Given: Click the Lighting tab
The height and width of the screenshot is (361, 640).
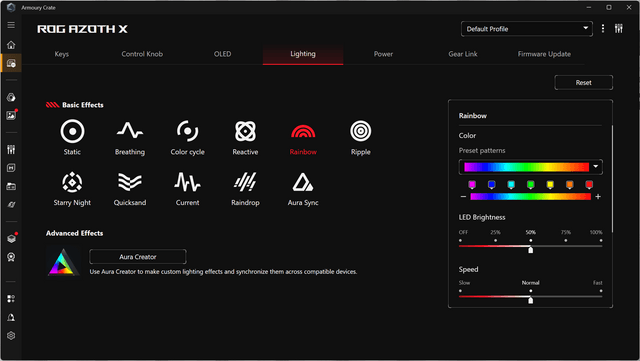Looking at the screenshot, I should (x=303, y=54).
